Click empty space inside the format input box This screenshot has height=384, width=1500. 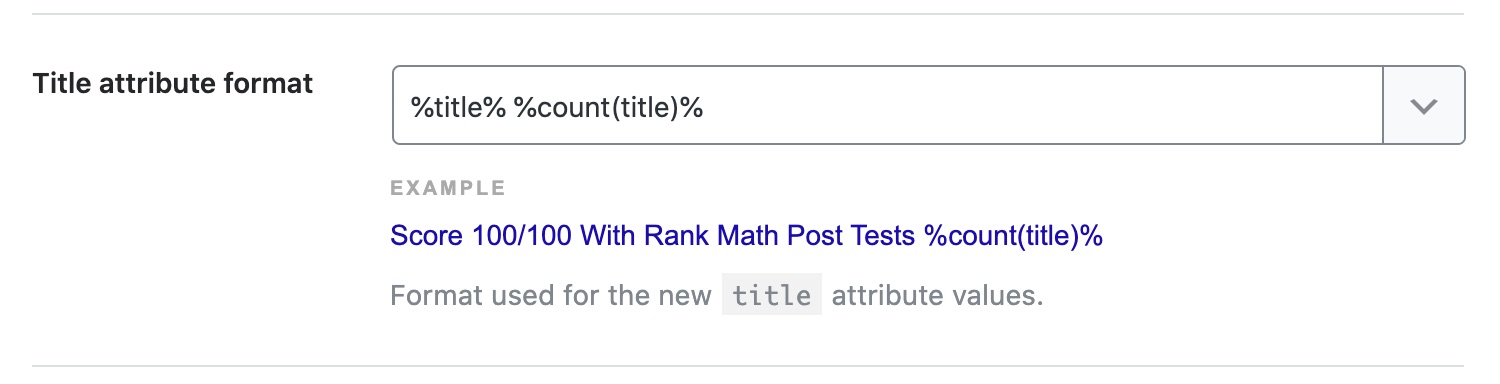click(x=1040, y=106)
